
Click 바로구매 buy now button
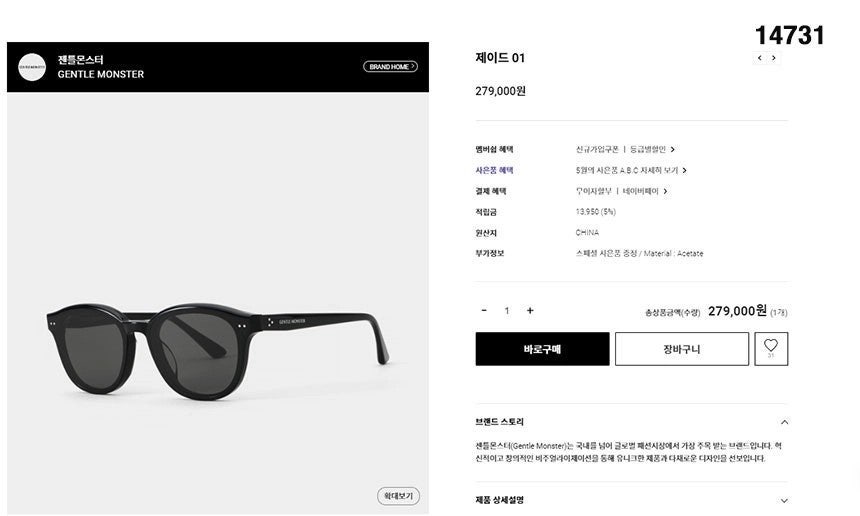pos(542,349)
